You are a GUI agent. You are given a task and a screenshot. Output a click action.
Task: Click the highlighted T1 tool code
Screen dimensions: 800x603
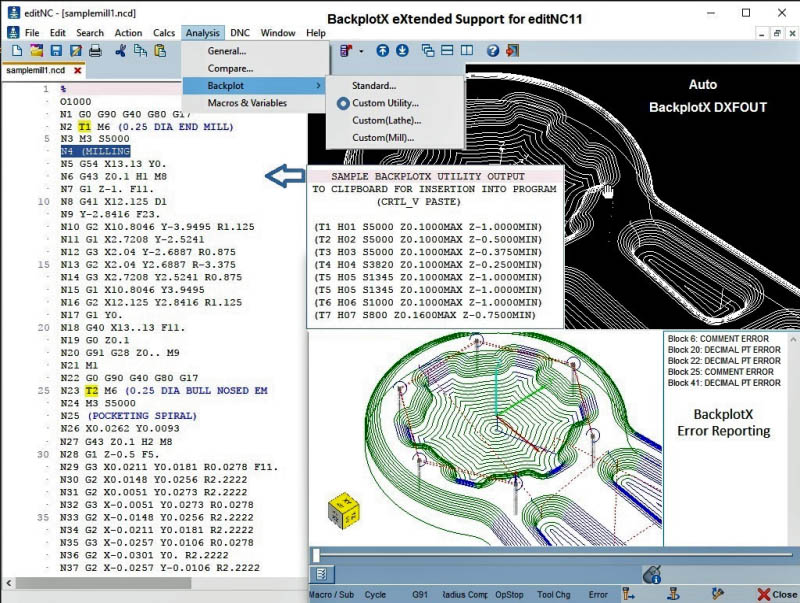(x=85, y=127)
